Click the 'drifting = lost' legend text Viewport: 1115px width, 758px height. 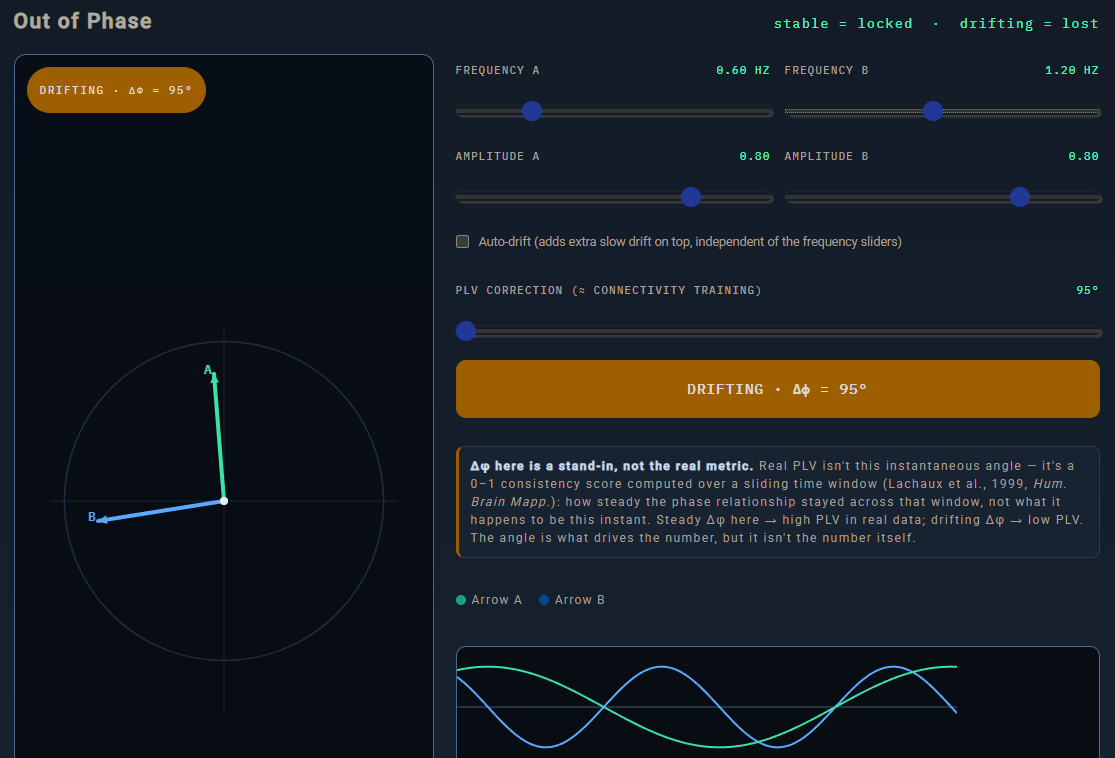point(1029,23)
